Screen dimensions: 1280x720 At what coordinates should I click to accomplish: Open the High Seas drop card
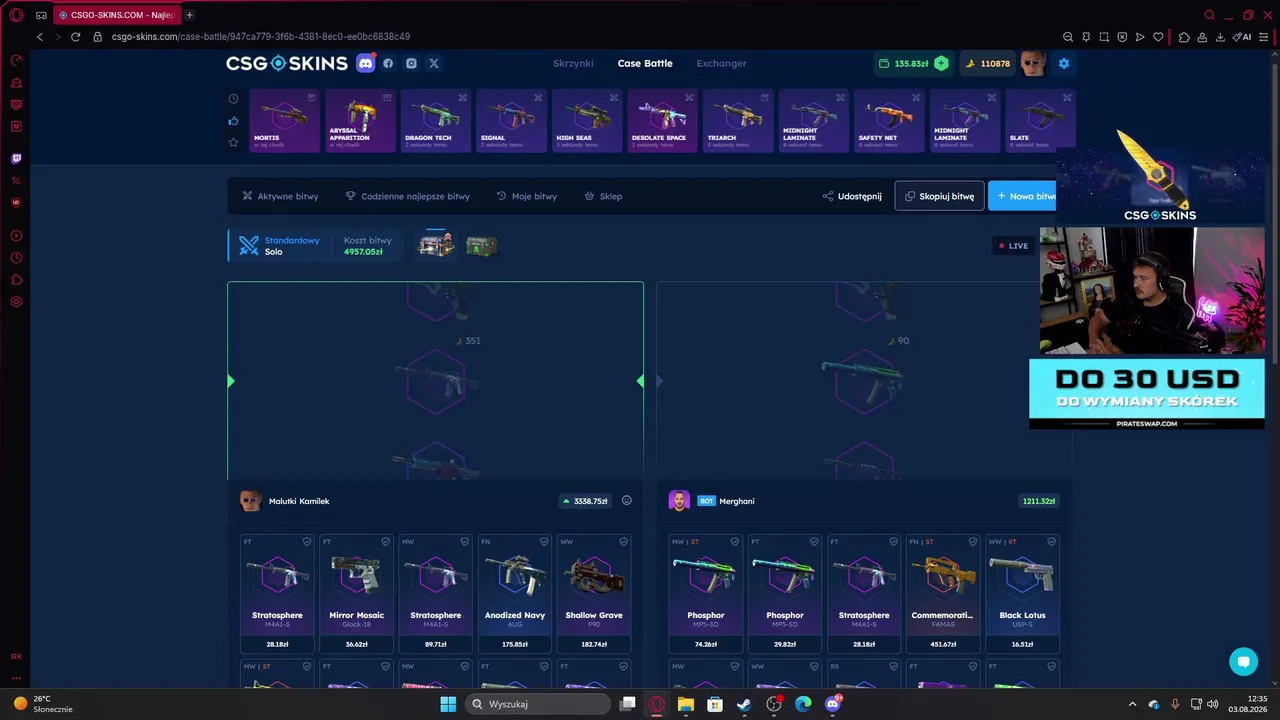(x=587, y=121)
